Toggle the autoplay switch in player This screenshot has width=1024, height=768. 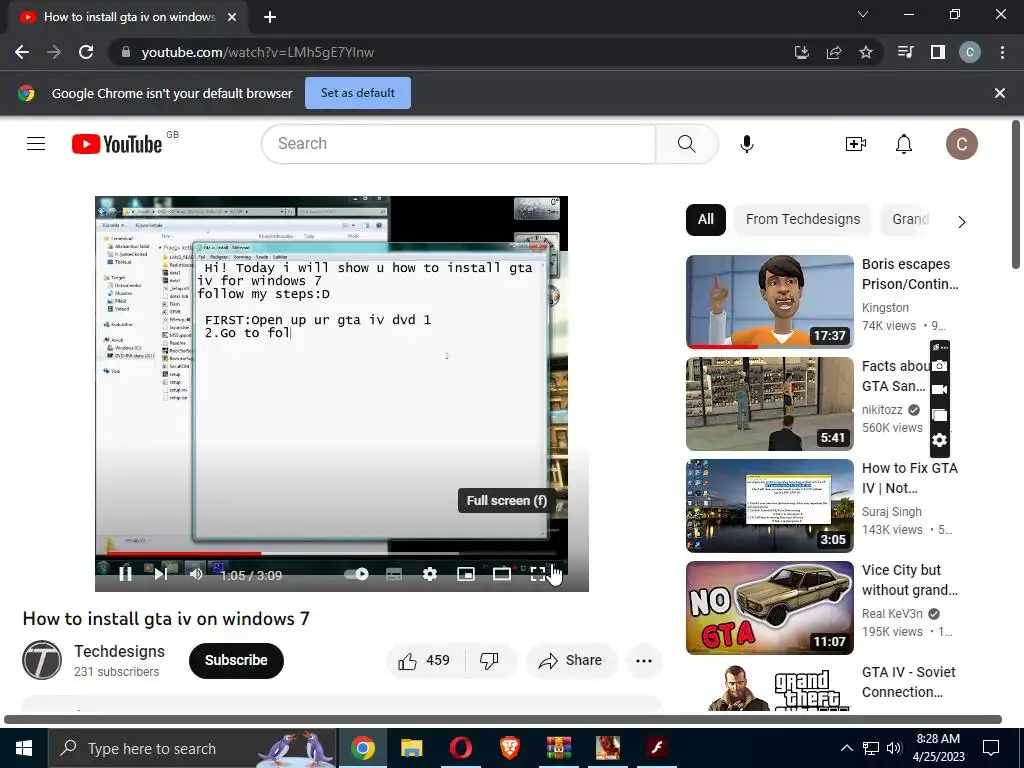(x=357, y=574)
